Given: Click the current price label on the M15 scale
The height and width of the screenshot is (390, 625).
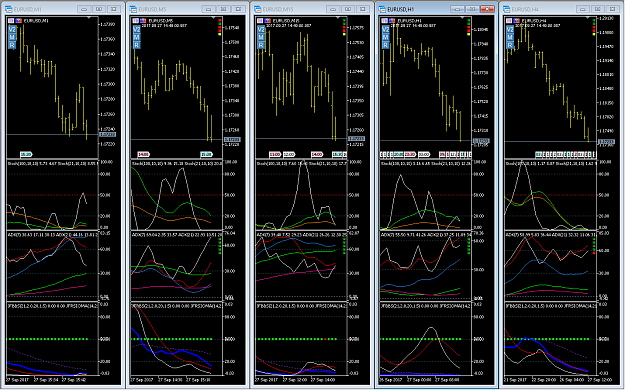Looking at the screenshot, I should coord(356,138).
